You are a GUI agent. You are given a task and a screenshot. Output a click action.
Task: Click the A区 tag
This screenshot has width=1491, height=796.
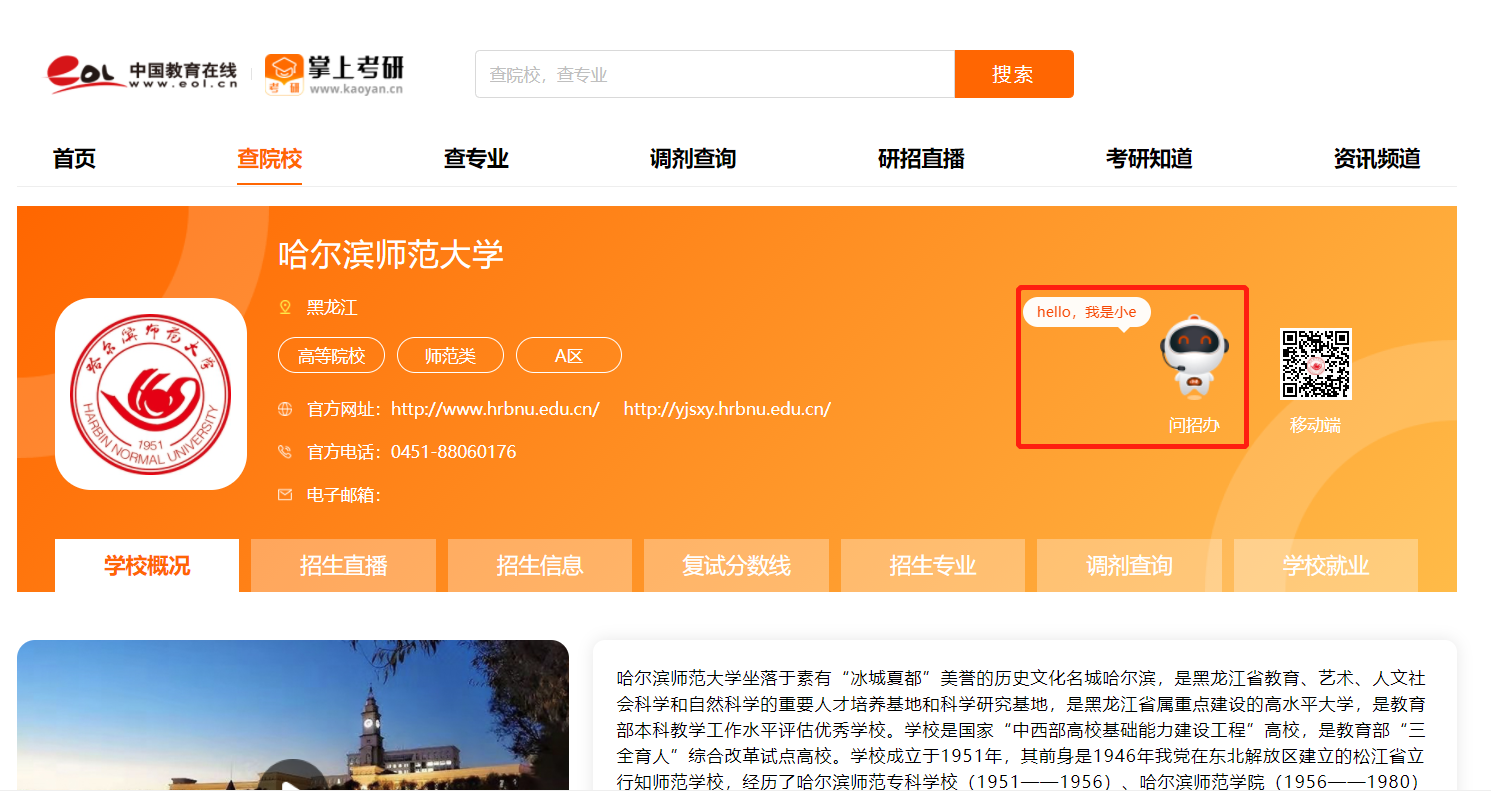569,355
